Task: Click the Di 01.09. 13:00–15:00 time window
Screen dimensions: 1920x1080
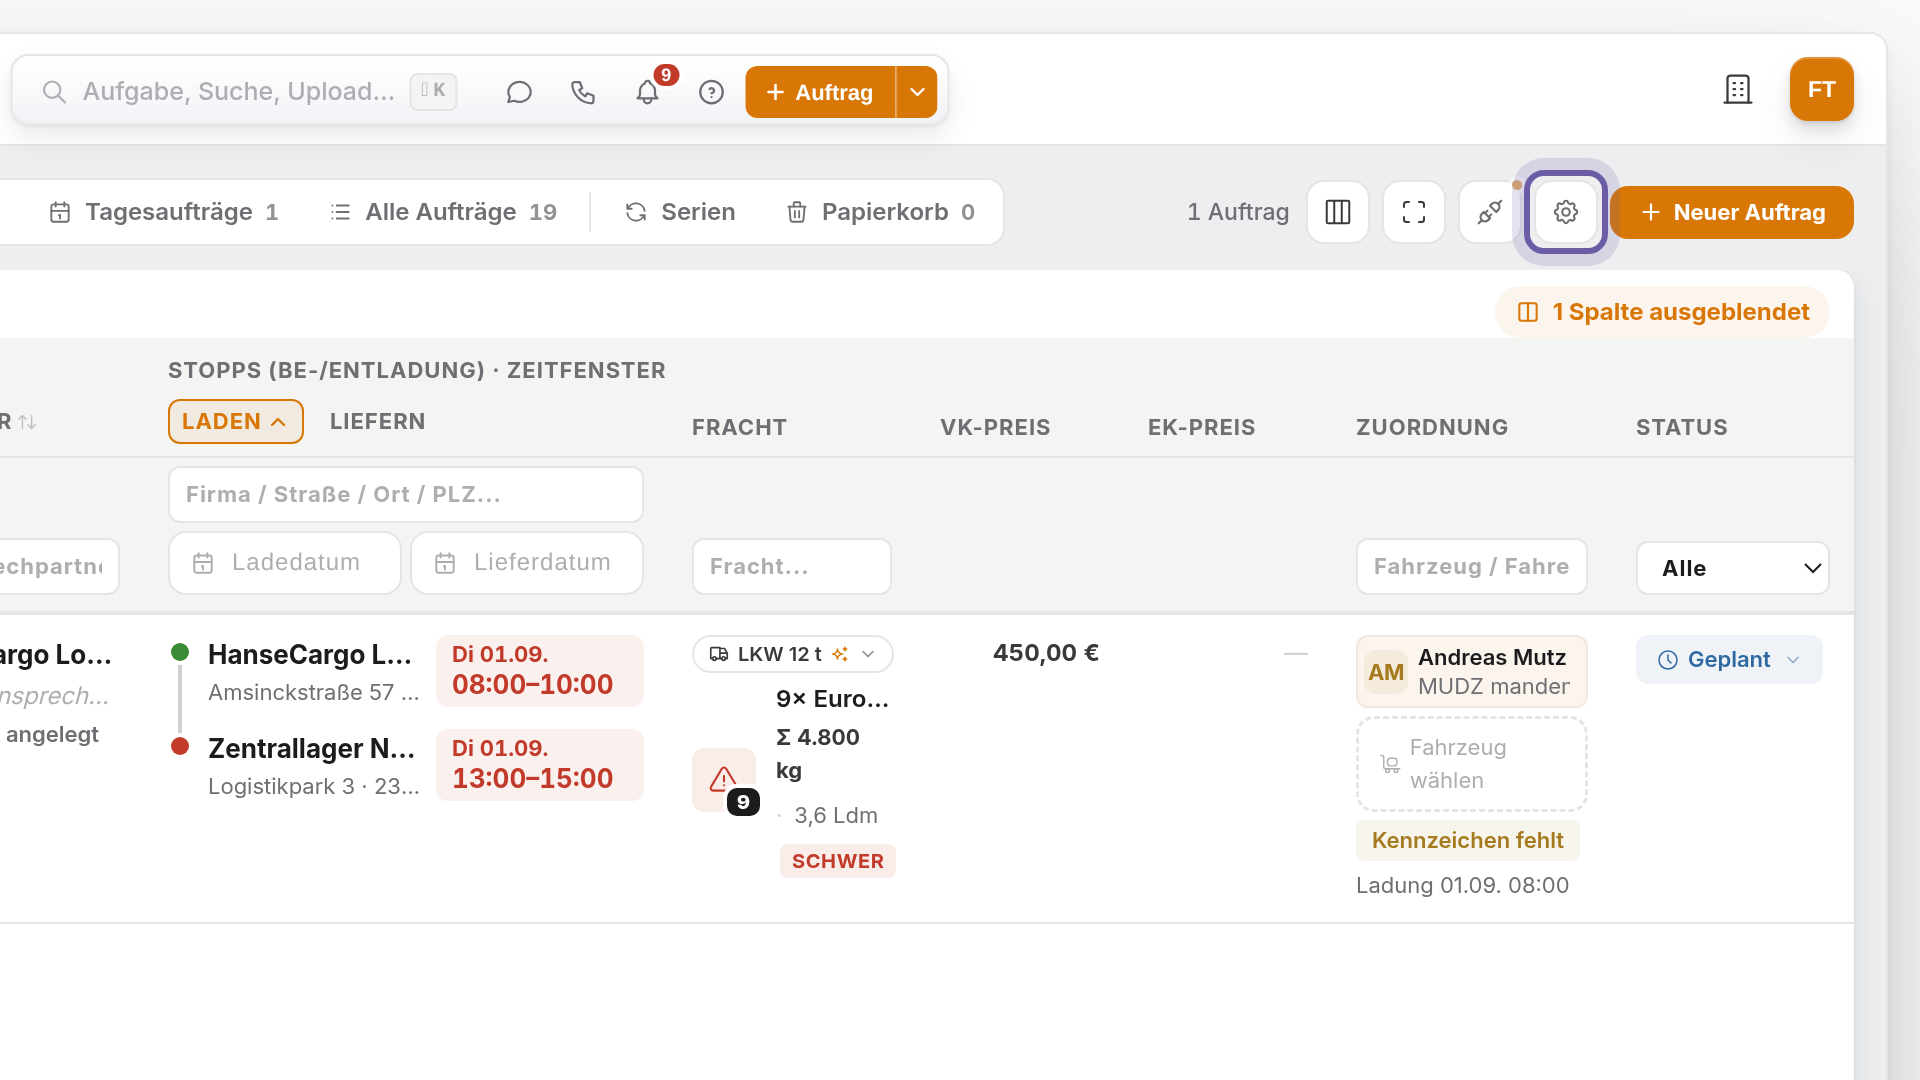Action: (540, 765)
